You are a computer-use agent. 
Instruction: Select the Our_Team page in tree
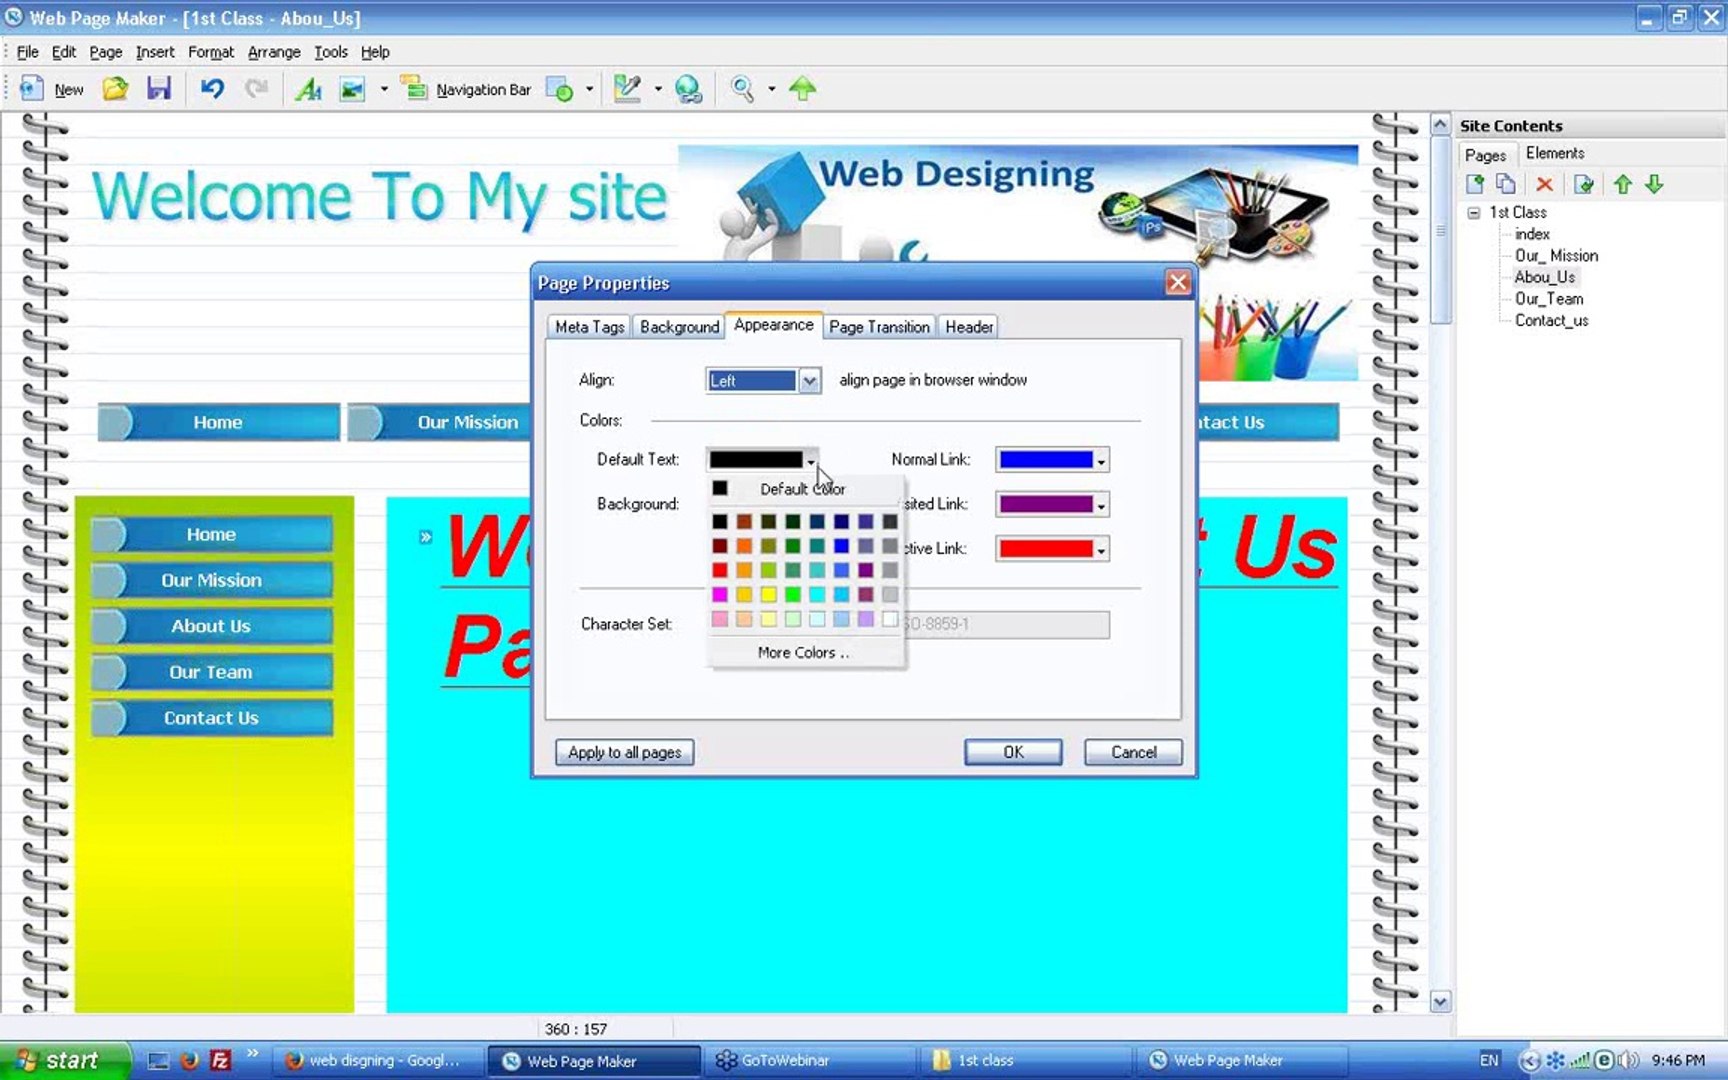[x=1549, y=299]
